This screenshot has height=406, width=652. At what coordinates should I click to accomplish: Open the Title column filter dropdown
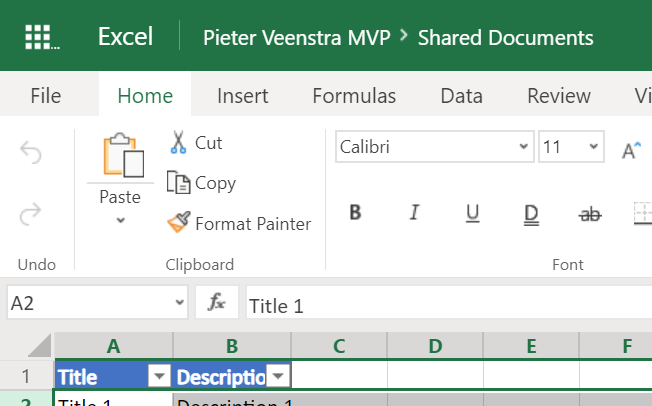159,376
